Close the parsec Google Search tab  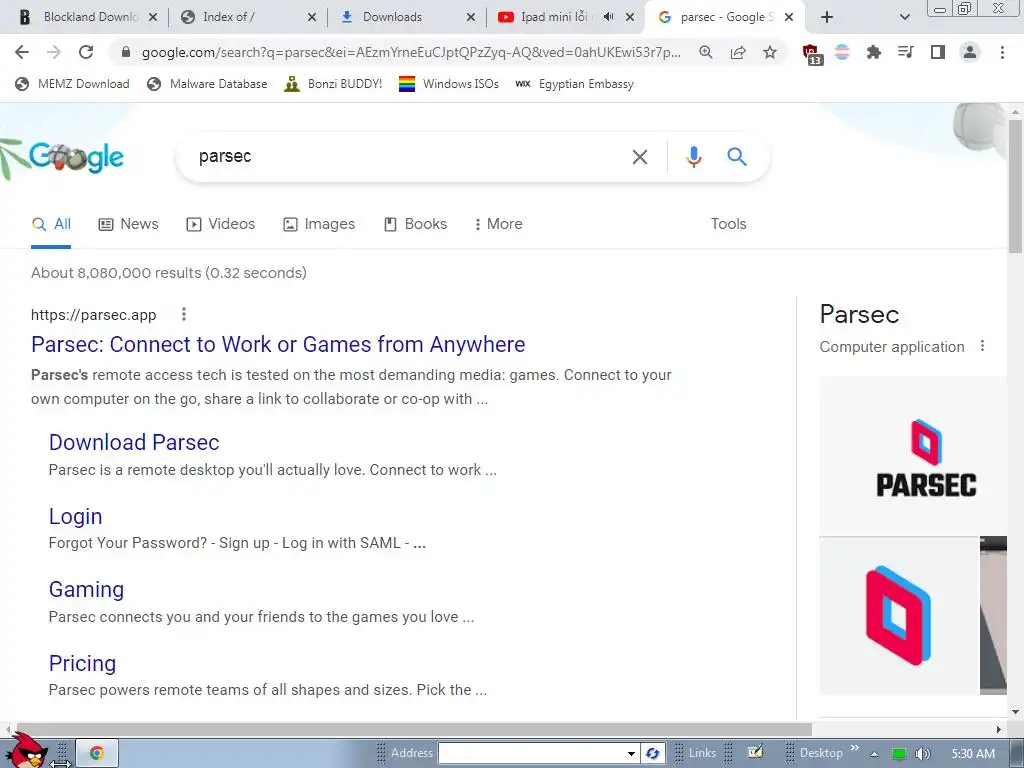[x=788, y=17]
